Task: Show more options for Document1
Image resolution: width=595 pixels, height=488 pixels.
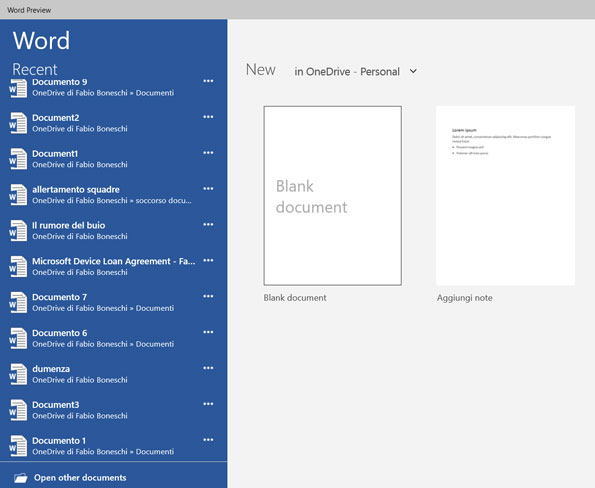Action: pos(208,153)
